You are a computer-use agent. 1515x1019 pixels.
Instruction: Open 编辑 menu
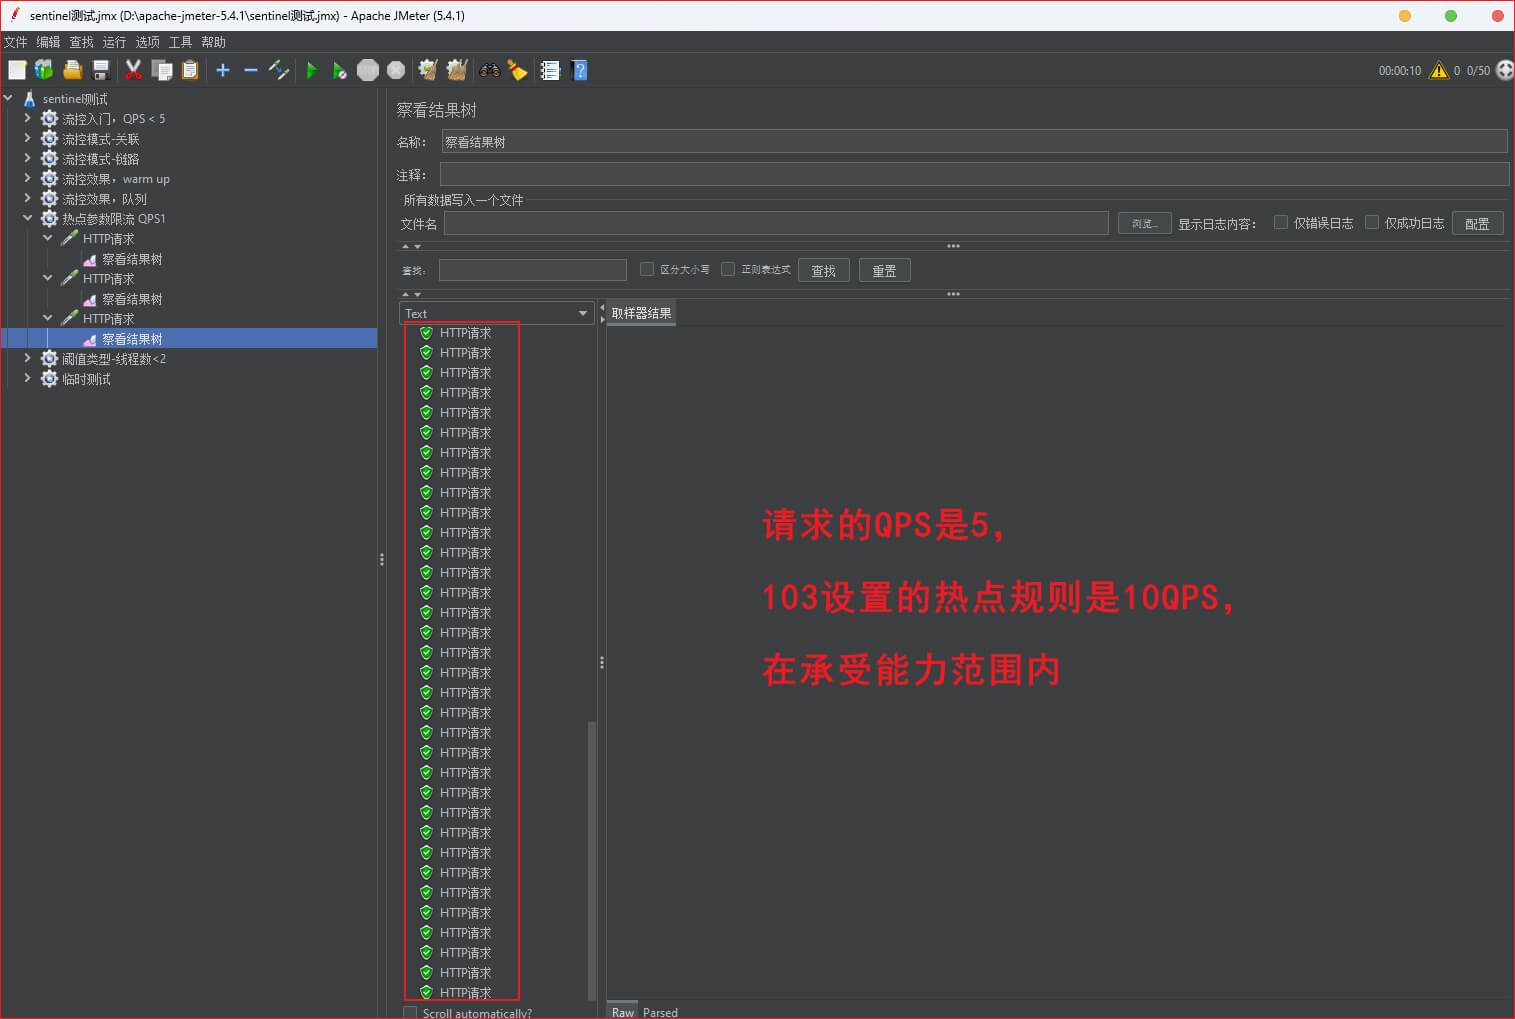click(49, 42)
